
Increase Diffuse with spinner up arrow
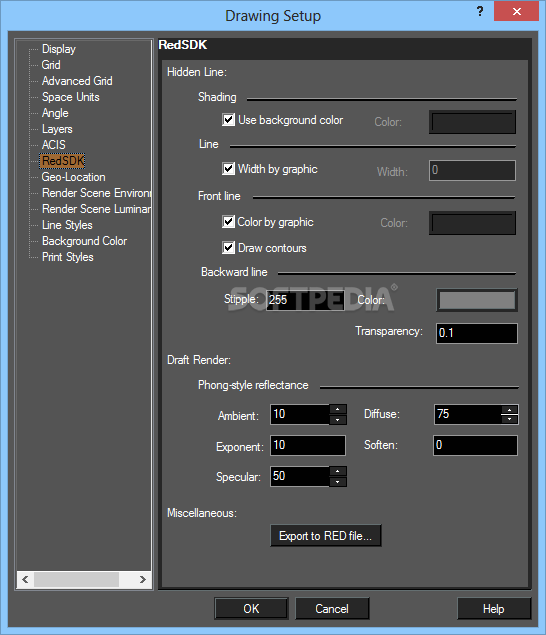510,409
